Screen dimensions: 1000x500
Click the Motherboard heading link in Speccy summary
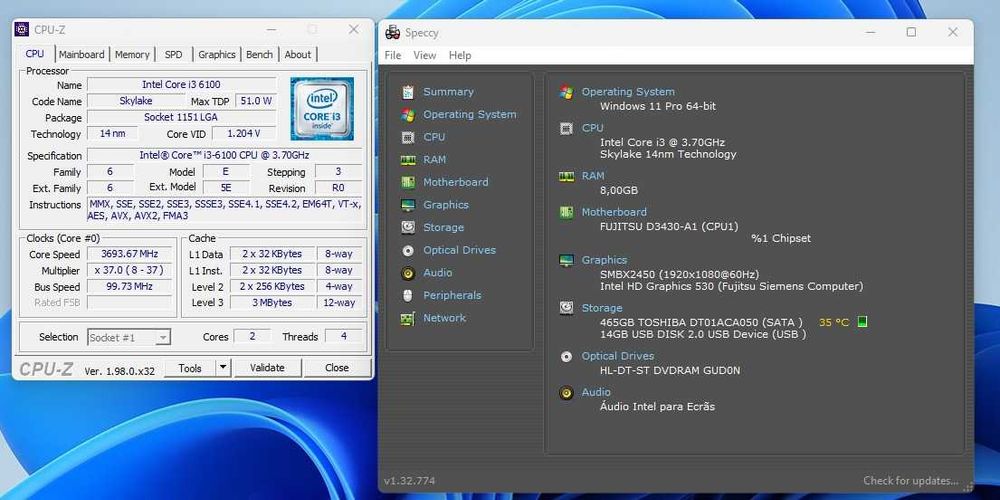coord(614,212)
